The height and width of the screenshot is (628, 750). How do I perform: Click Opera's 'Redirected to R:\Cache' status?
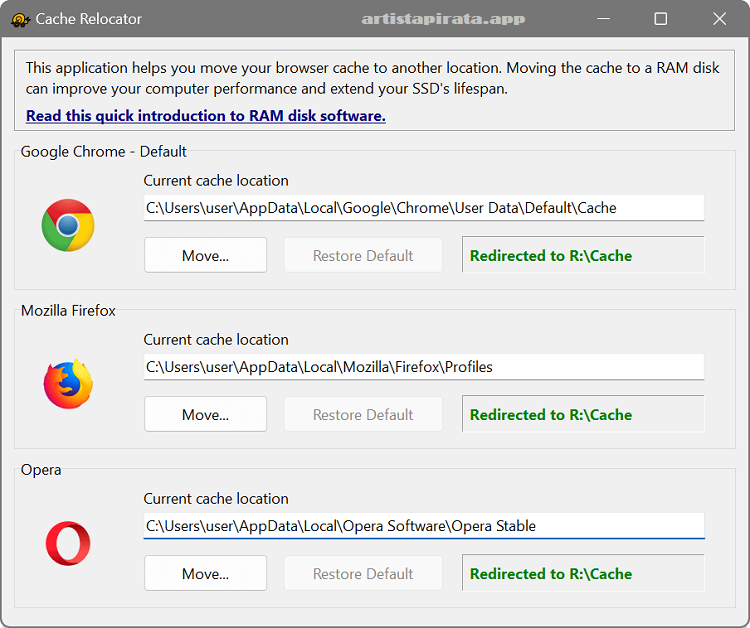click(x=583, y=573)
